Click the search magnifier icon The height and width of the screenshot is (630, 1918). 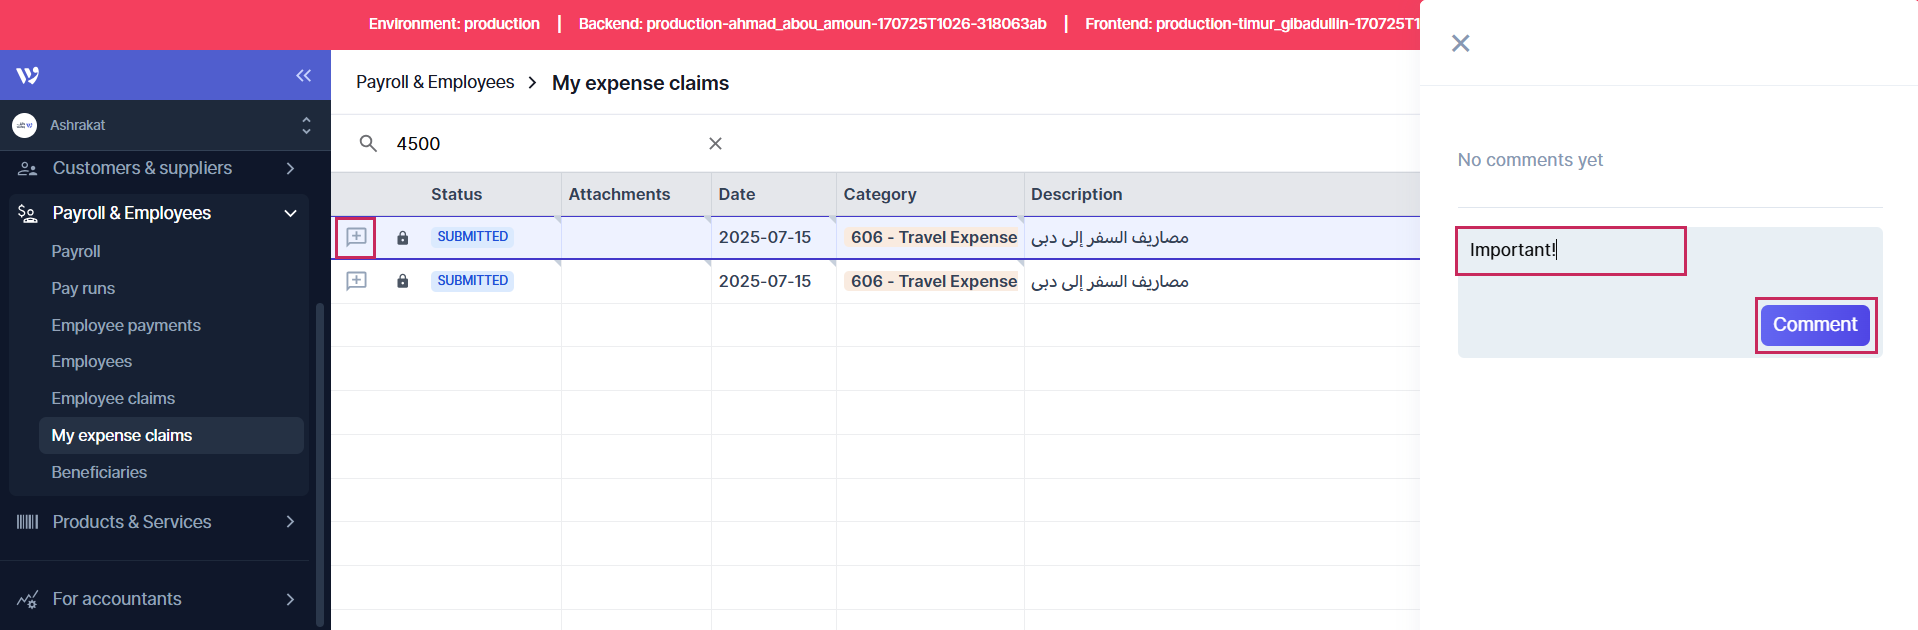(368, 144)
